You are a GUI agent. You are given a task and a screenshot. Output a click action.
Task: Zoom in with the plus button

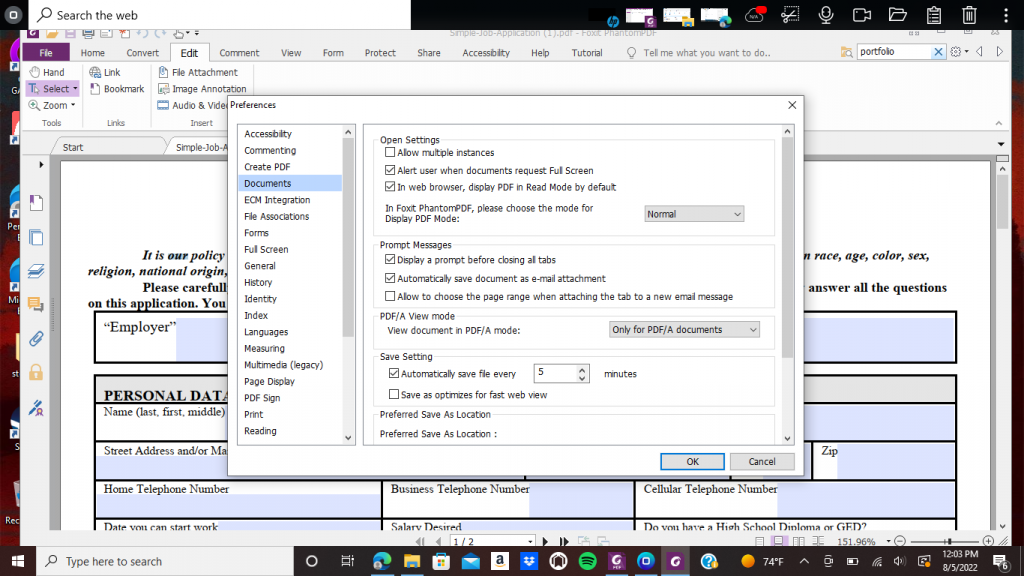click(x=988, y=541)
